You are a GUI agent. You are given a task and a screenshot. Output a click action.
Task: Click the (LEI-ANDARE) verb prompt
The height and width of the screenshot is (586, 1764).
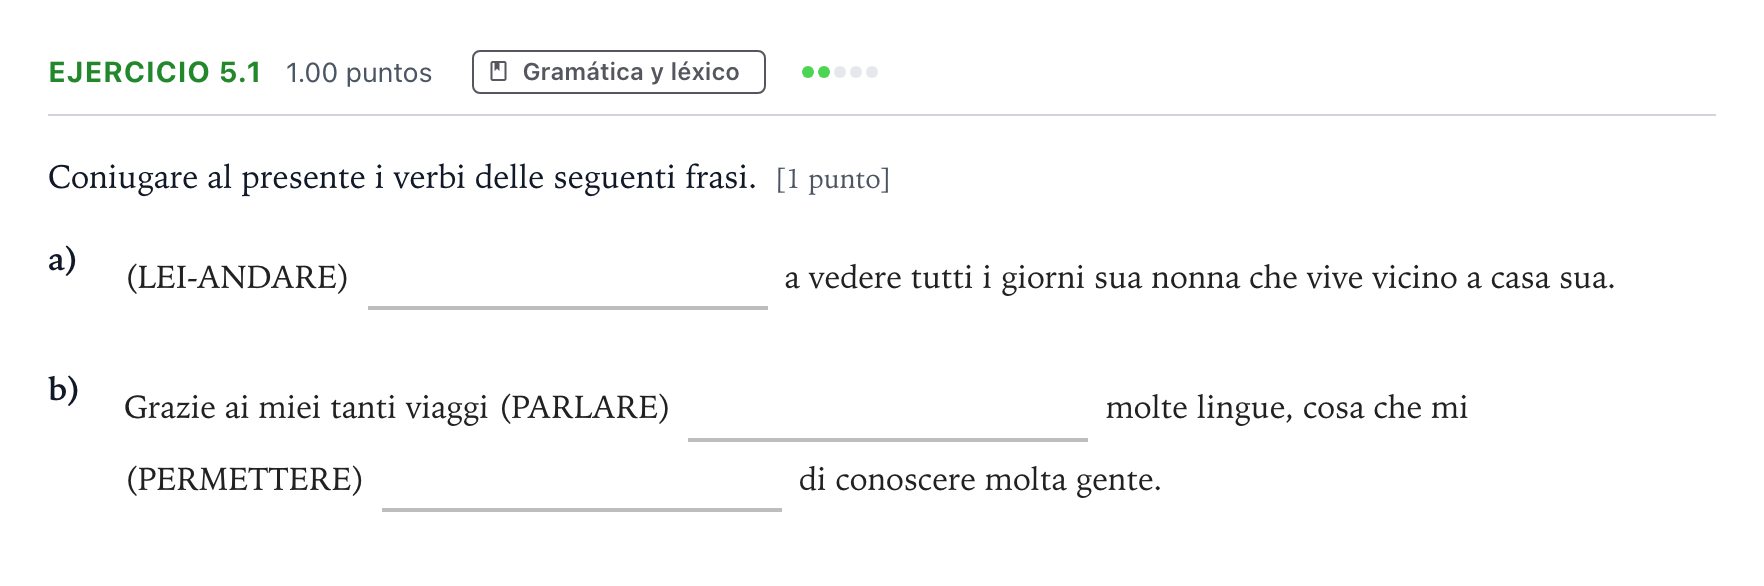[237, 277]
